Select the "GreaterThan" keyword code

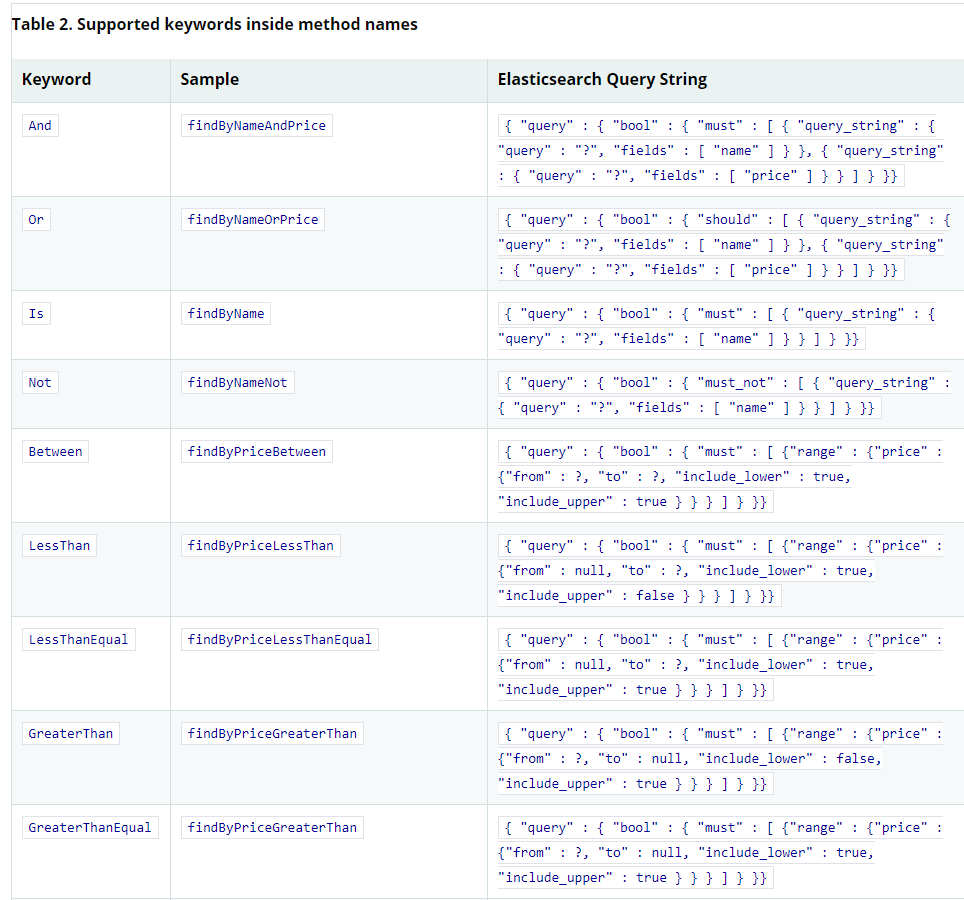coord(70,733)
